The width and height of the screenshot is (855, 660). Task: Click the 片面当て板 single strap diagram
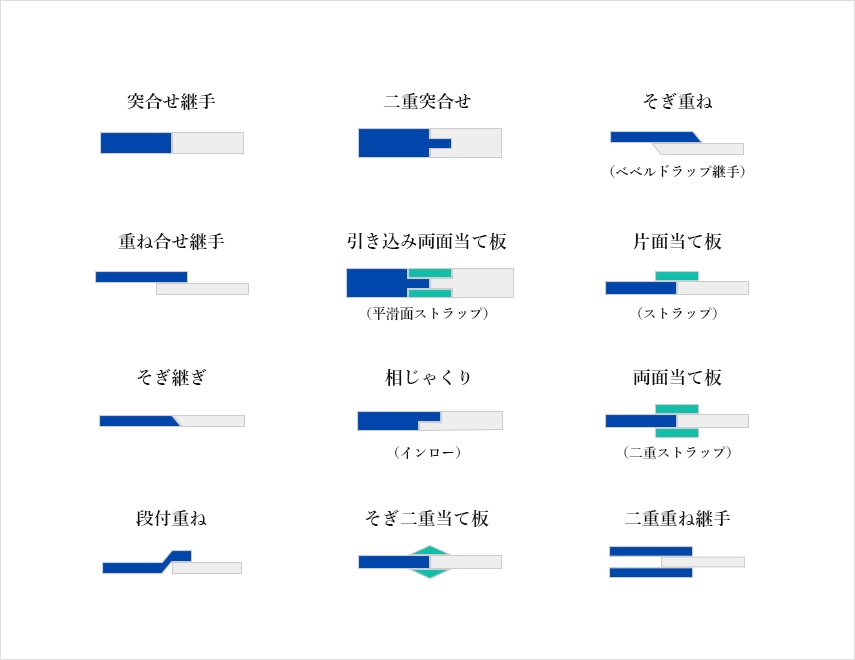[677, 283]
